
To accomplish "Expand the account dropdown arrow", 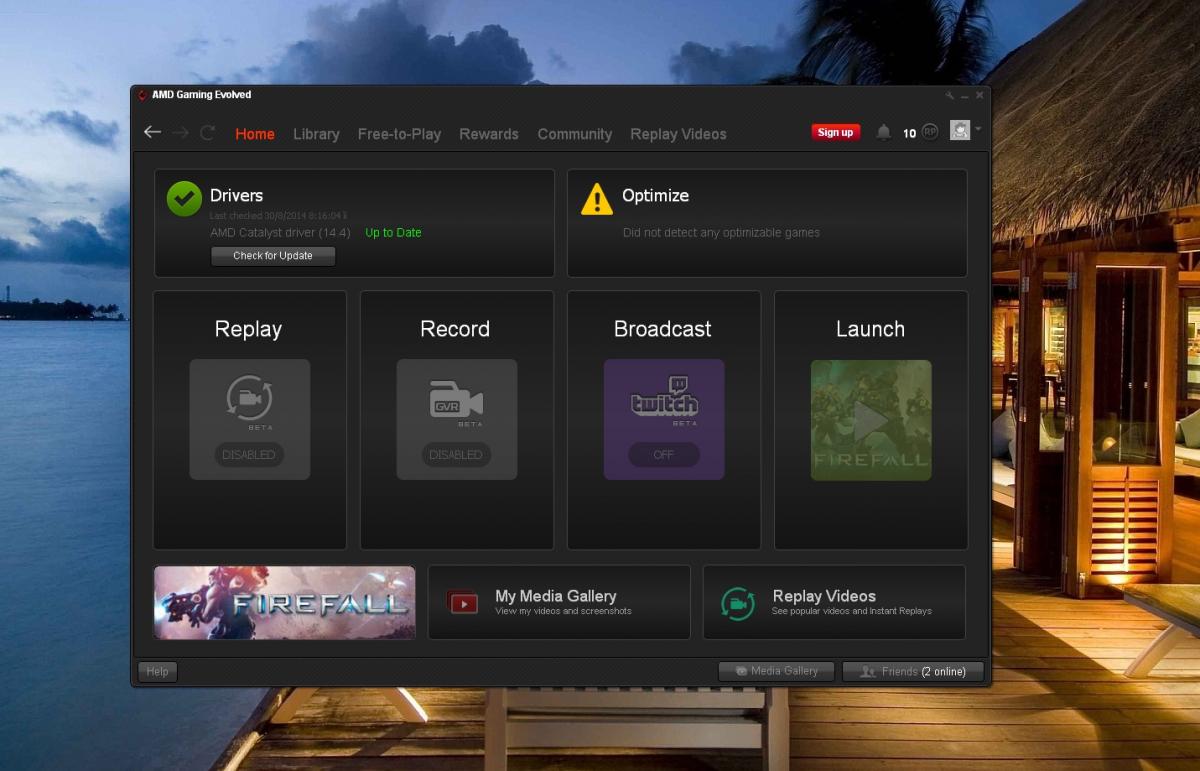I will click(978, 129).
